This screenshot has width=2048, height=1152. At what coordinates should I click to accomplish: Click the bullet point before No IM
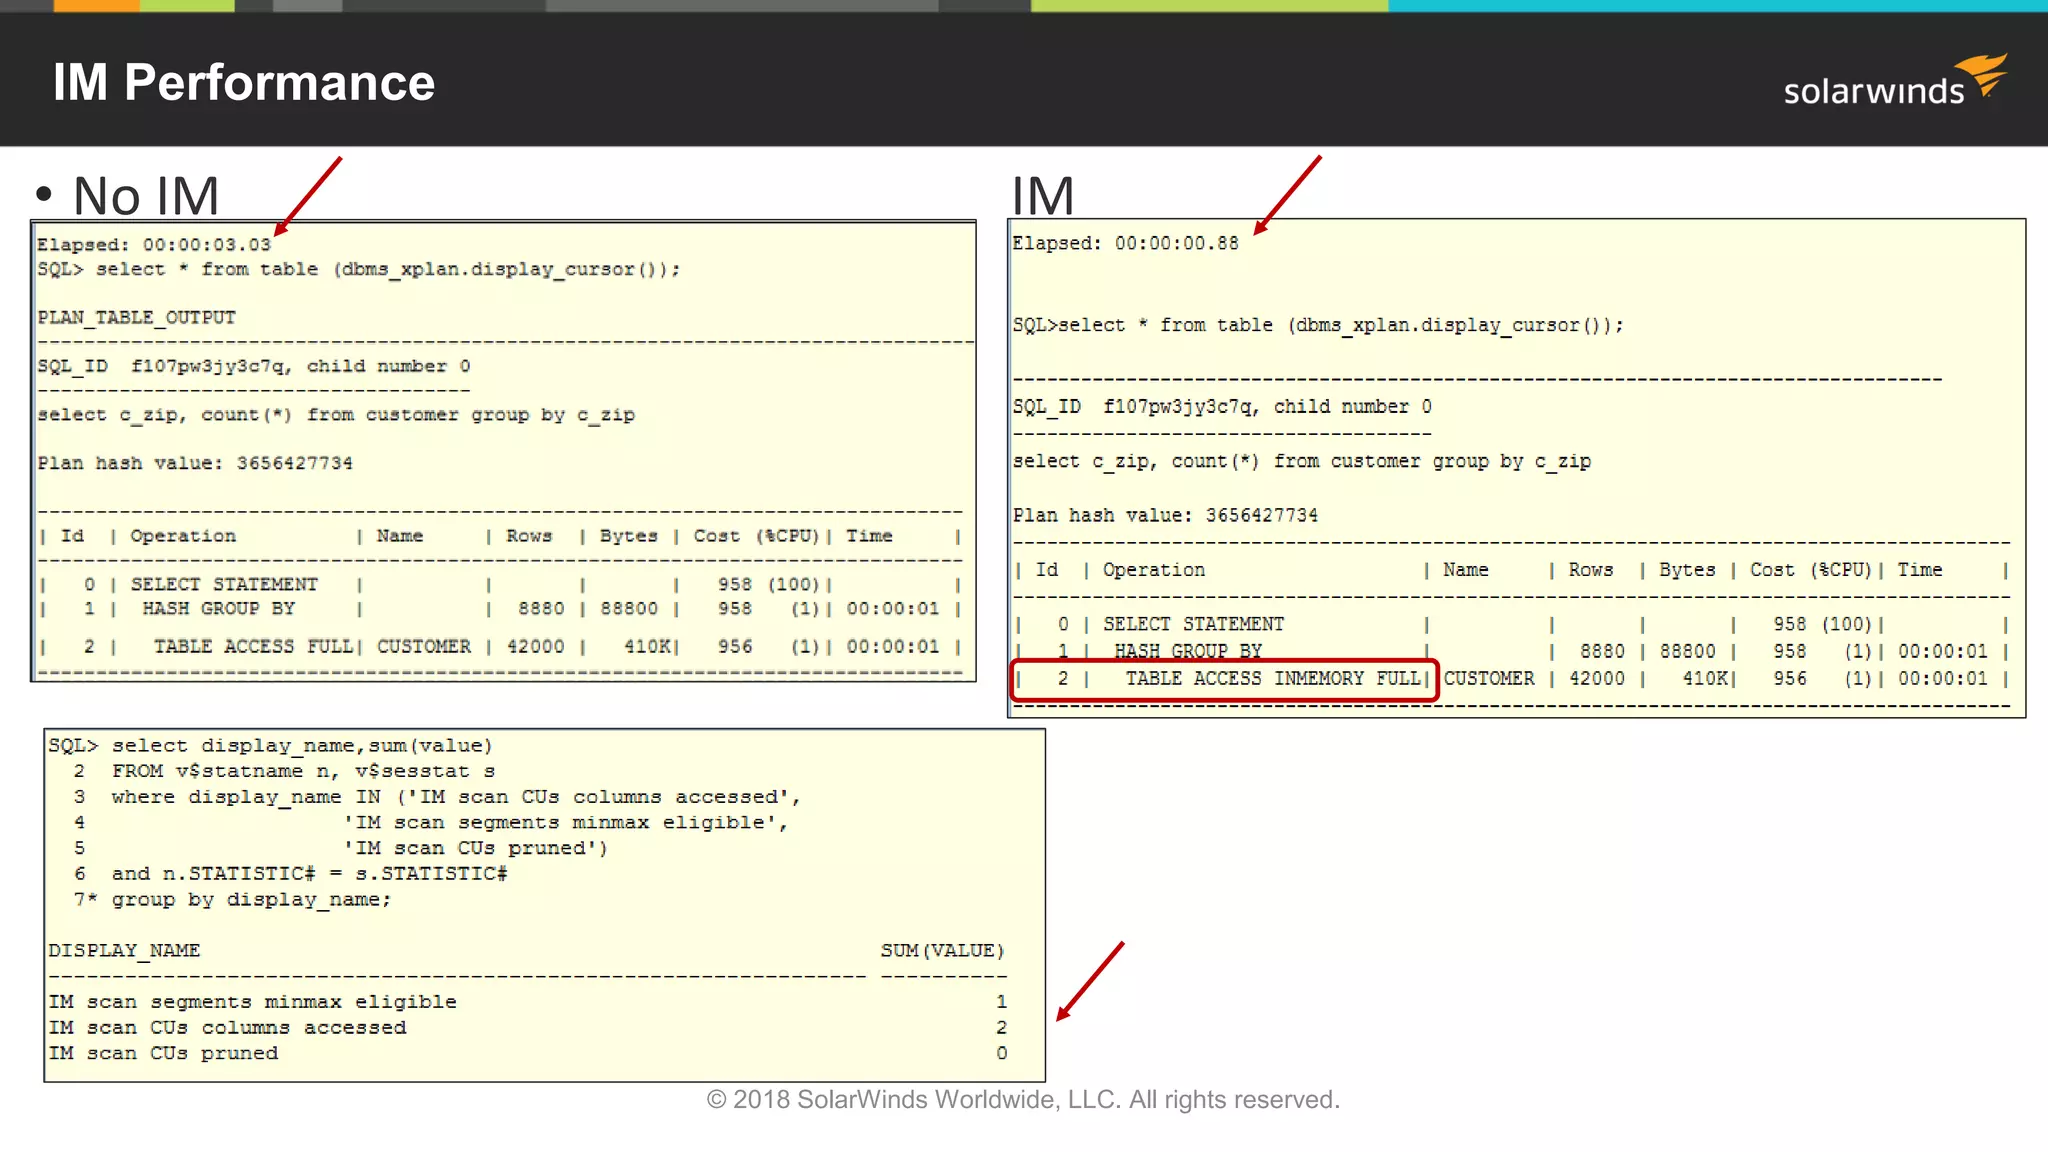43,194
